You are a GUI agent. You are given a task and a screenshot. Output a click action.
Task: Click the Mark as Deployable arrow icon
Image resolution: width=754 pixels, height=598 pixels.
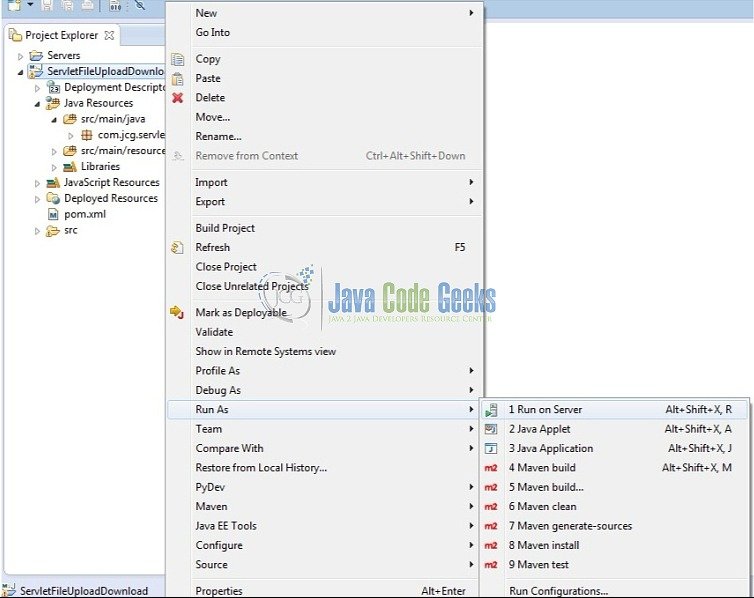coord(177,312)
